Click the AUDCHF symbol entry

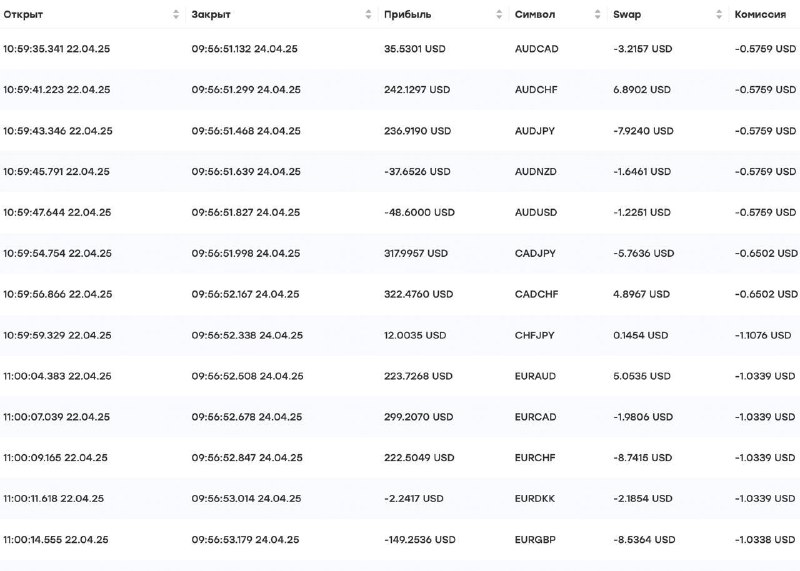536,90
